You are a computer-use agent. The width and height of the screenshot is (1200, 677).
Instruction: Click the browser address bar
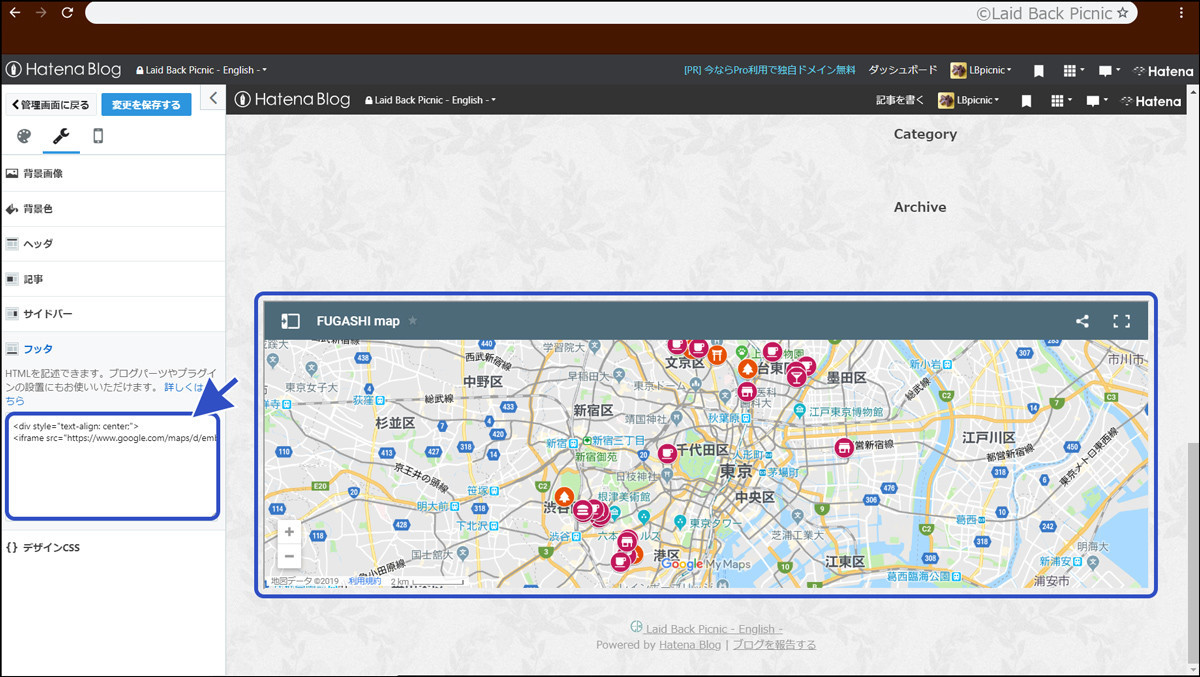click(x=612, y=13)
